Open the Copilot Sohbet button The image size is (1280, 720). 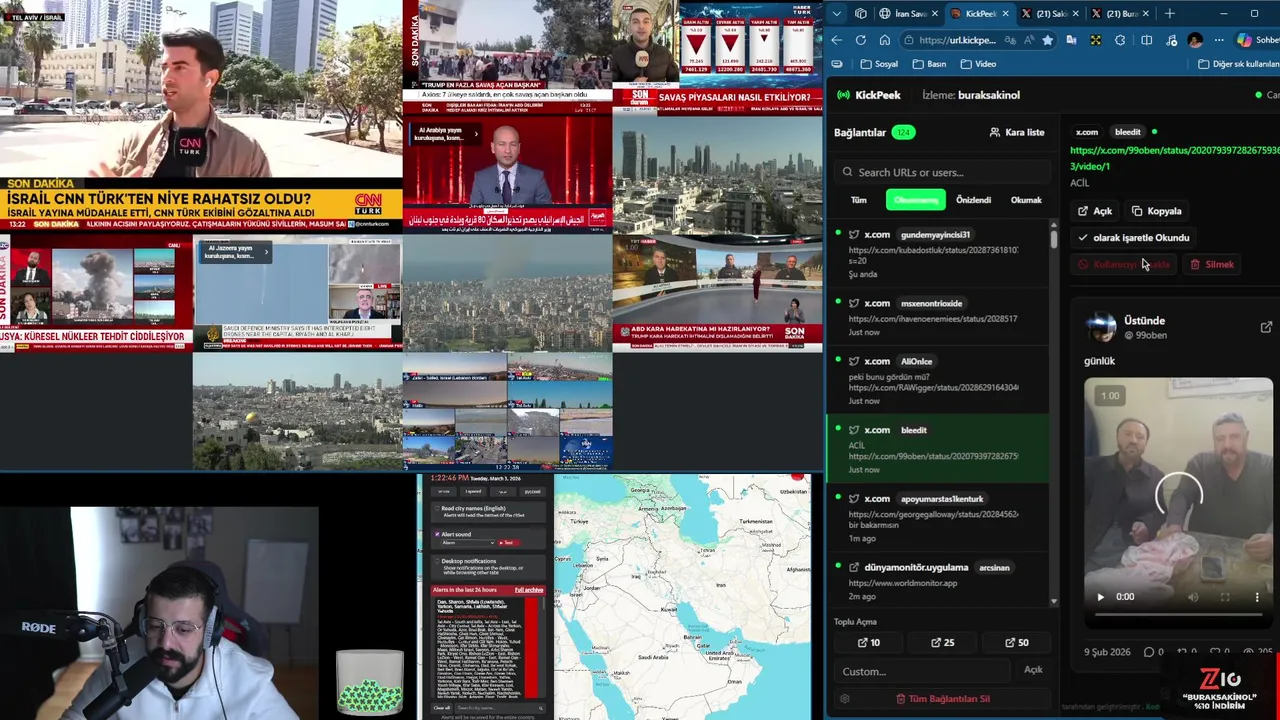pyautogui.click(x=1257, y=40)
